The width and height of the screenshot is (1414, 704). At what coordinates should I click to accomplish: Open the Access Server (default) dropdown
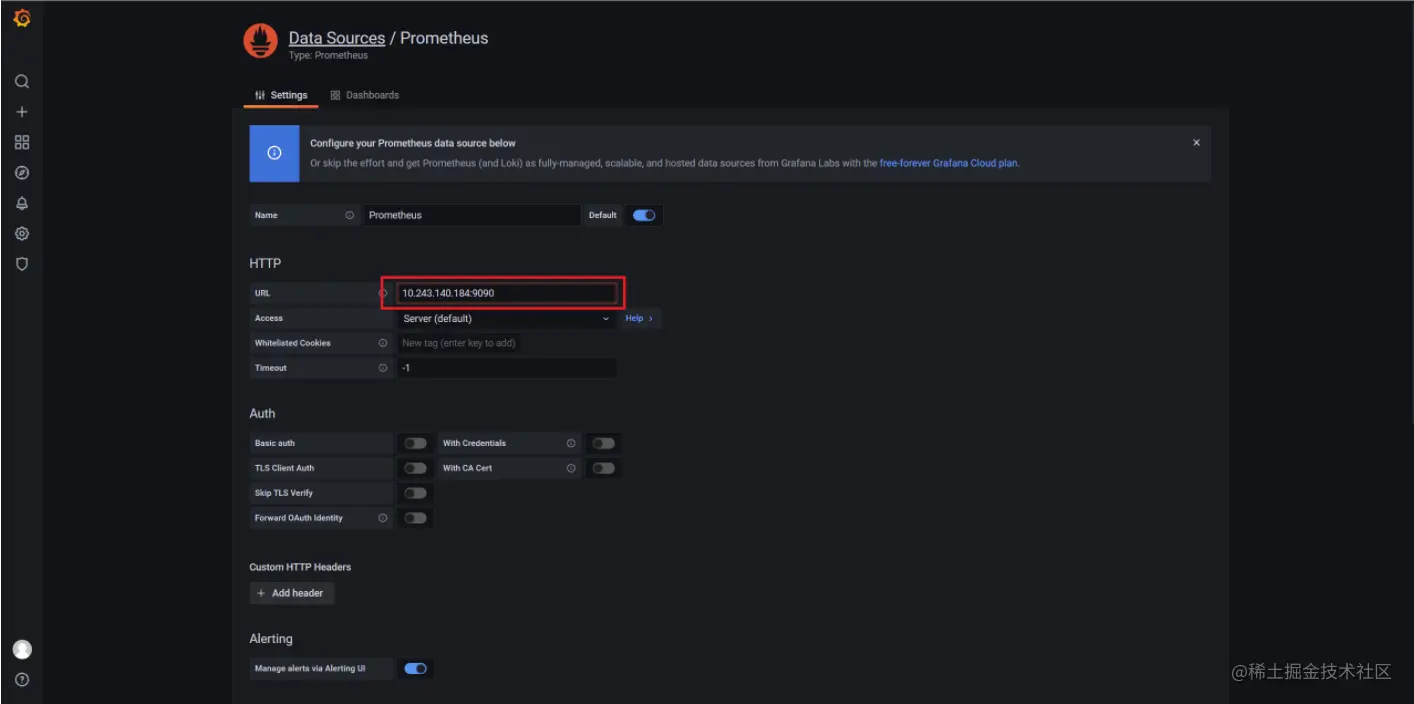(x=506, y=318)
